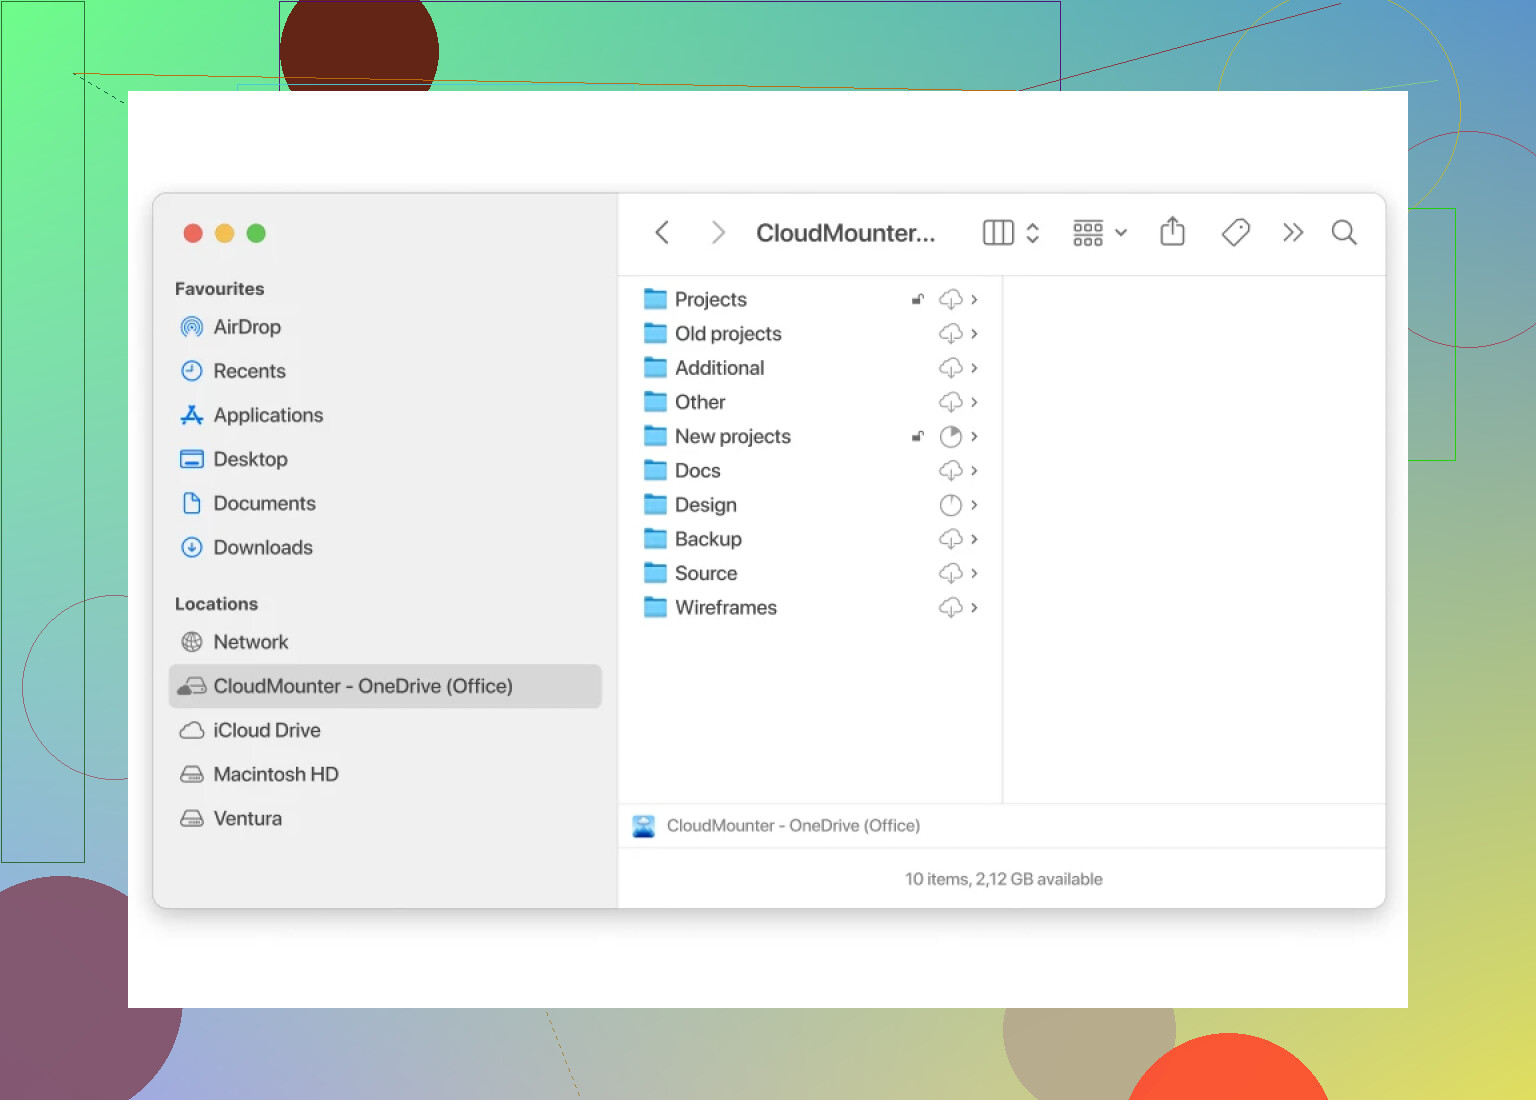Screen dimensions: 1536x1100
Task: Click the Applications icon in sidebar
Action: [x=191, y=415]
